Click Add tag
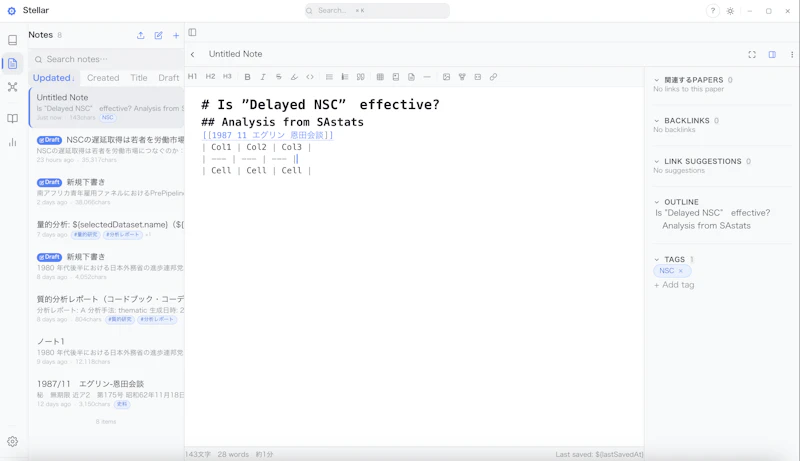This screenshot has height=461, width=800. point(674,285)
